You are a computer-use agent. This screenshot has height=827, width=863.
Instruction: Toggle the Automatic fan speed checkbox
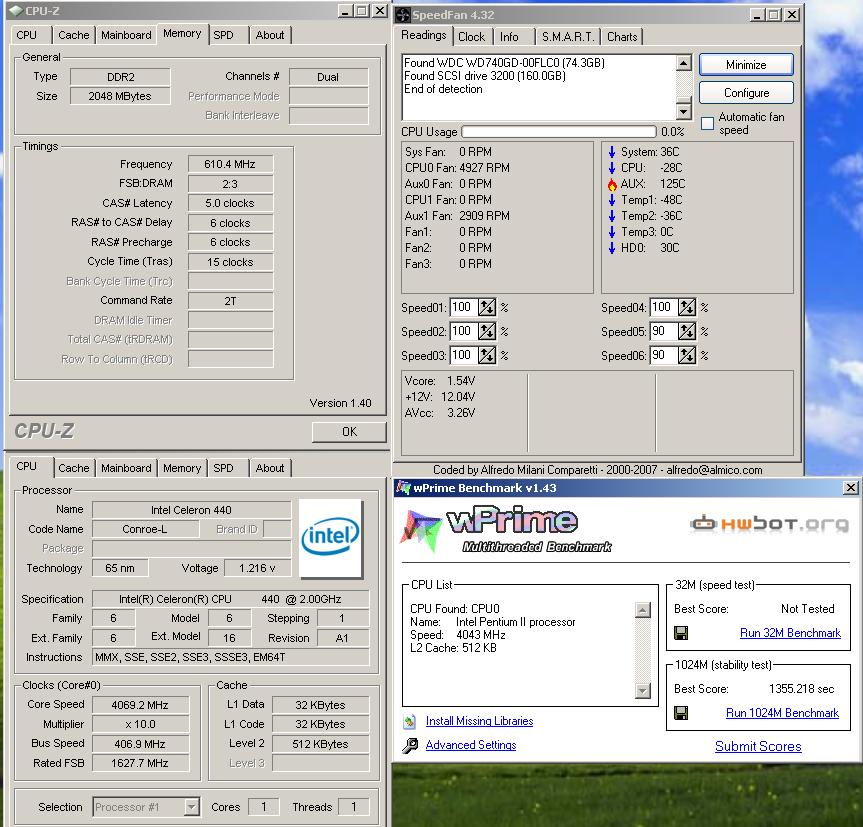pos(707,123)
